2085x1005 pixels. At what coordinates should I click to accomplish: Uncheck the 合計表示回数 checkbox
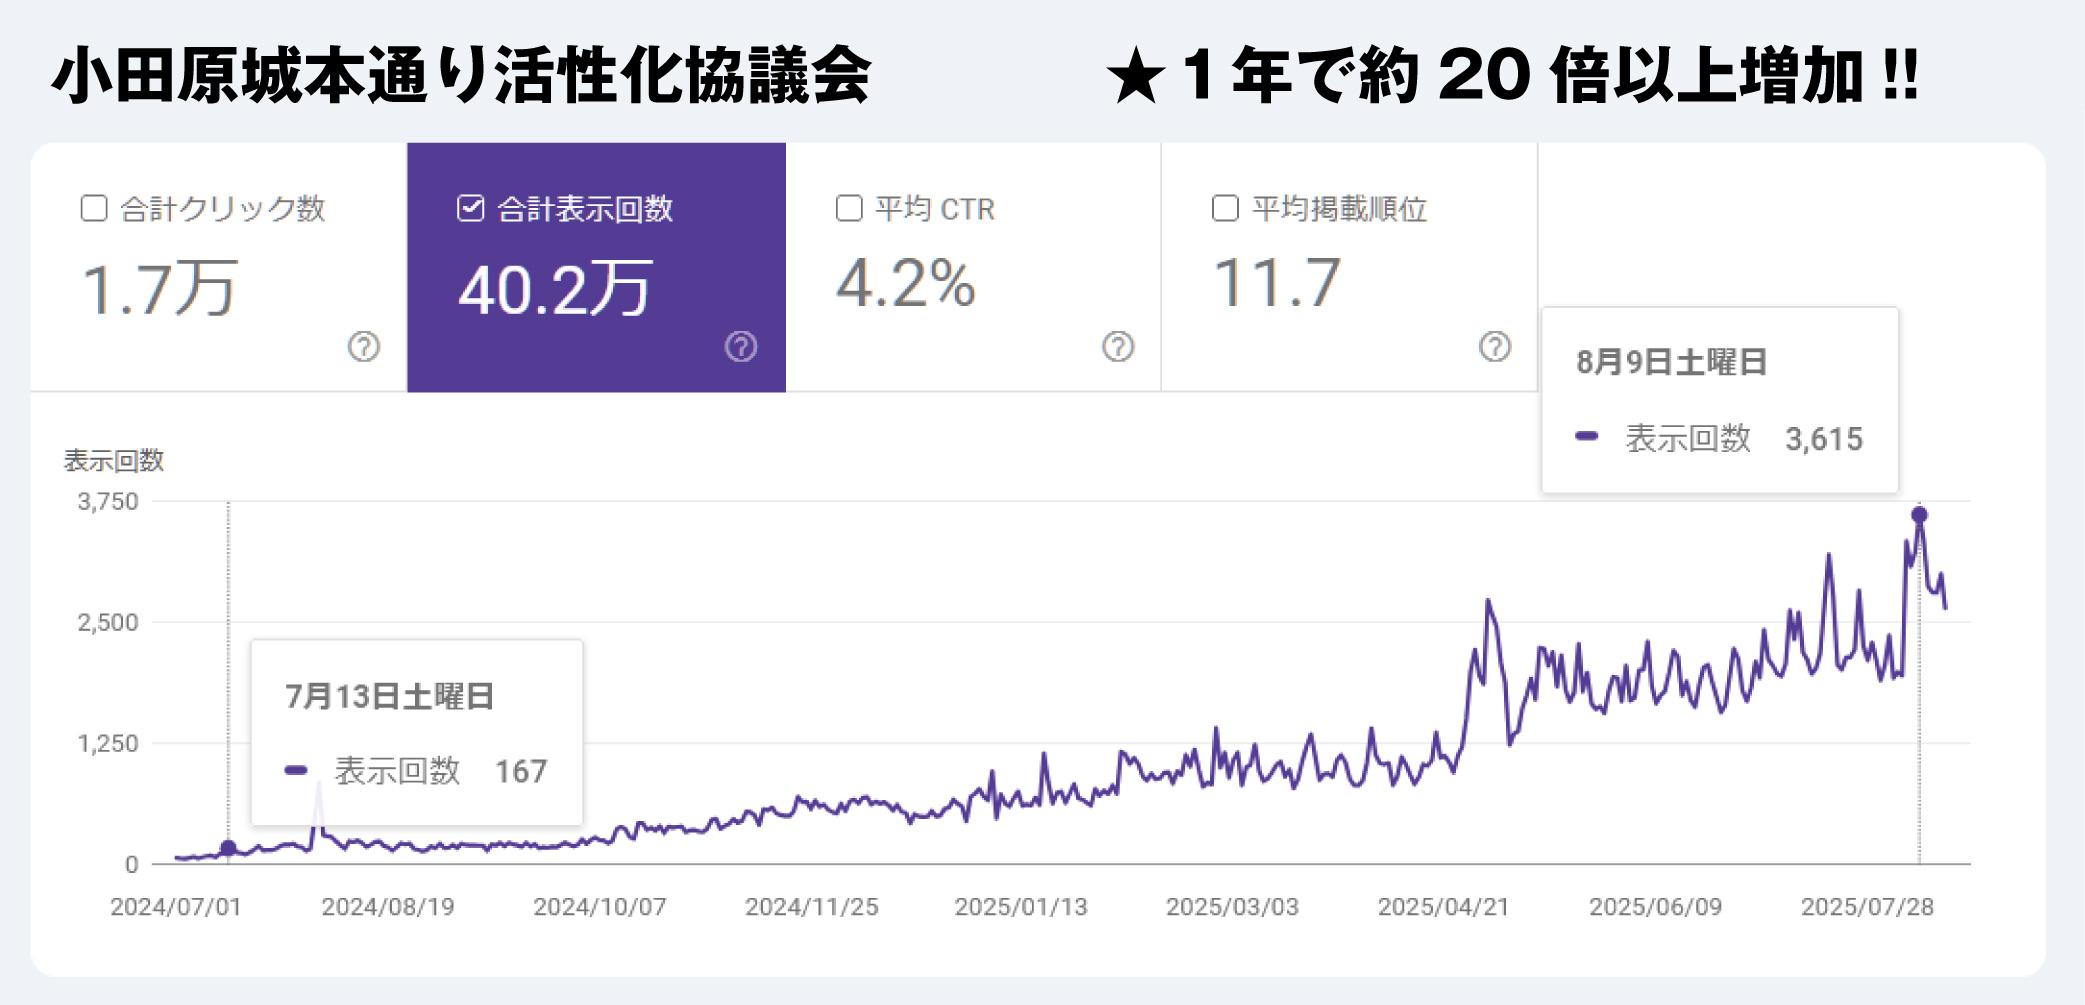(x=471, y=208)
